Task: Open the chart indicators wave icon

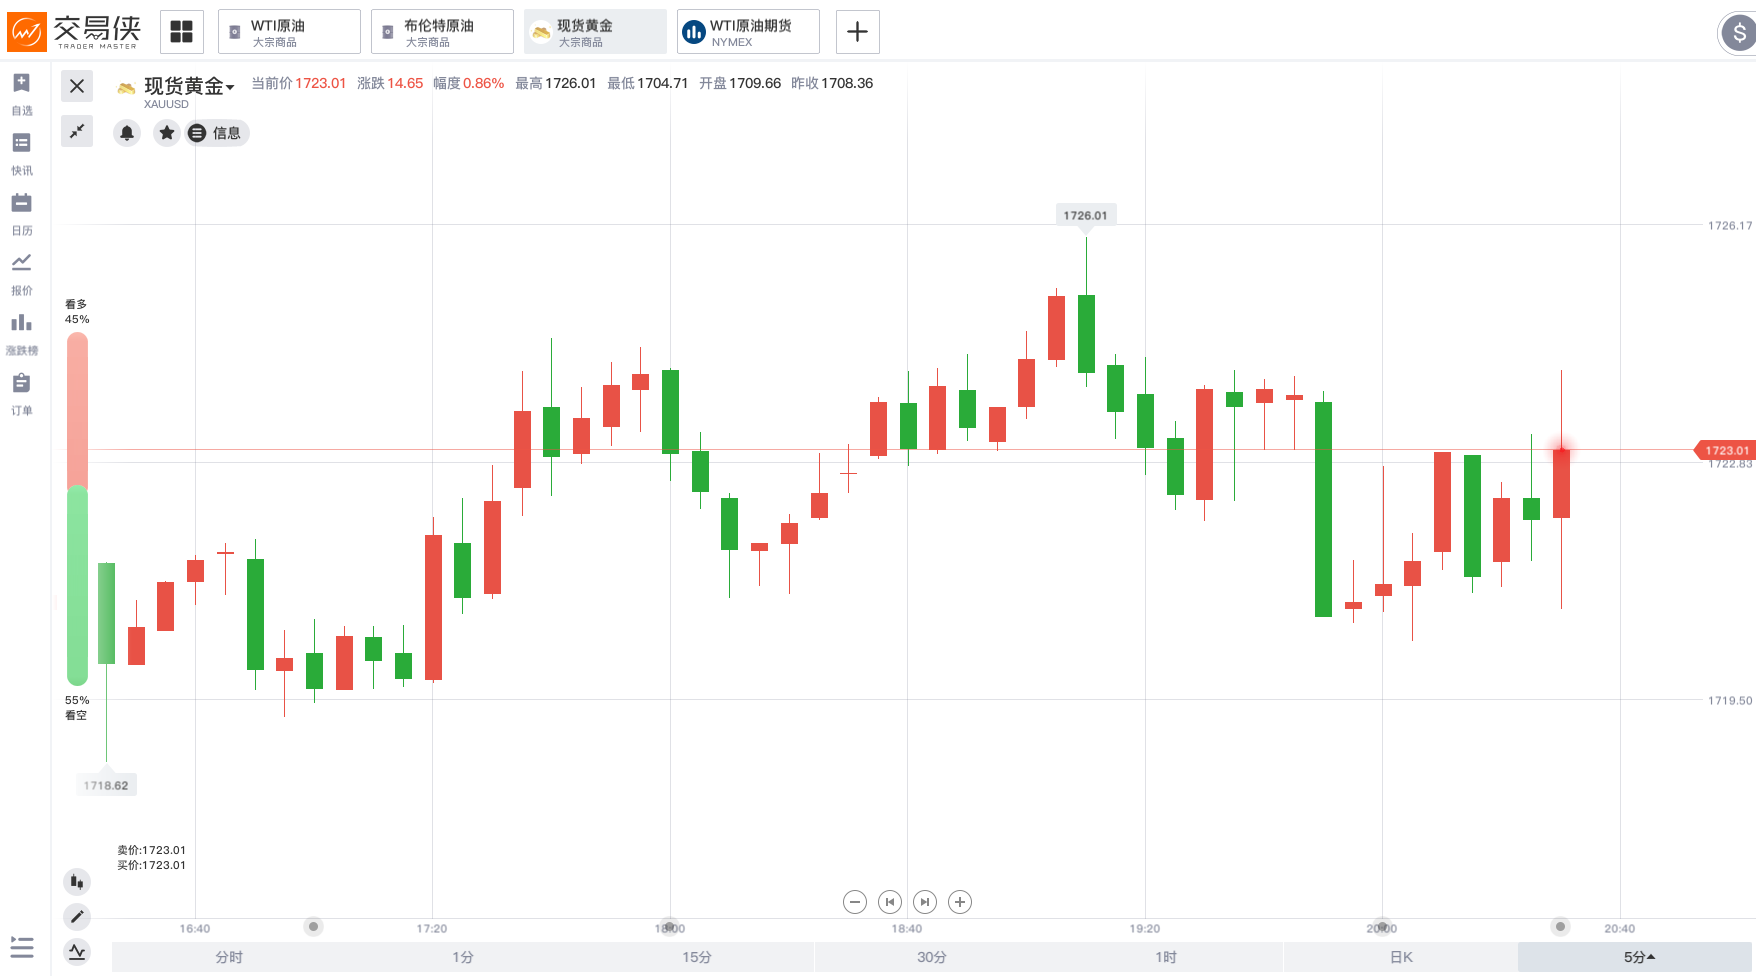Action: pyautogui.click(x=77, y=951)
